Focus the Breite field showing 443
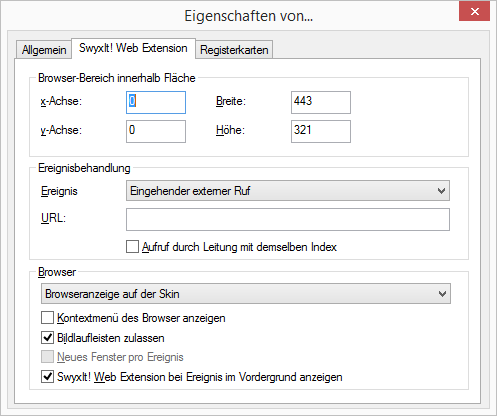This screenshot has width=497, height=416. click(321, 102)
